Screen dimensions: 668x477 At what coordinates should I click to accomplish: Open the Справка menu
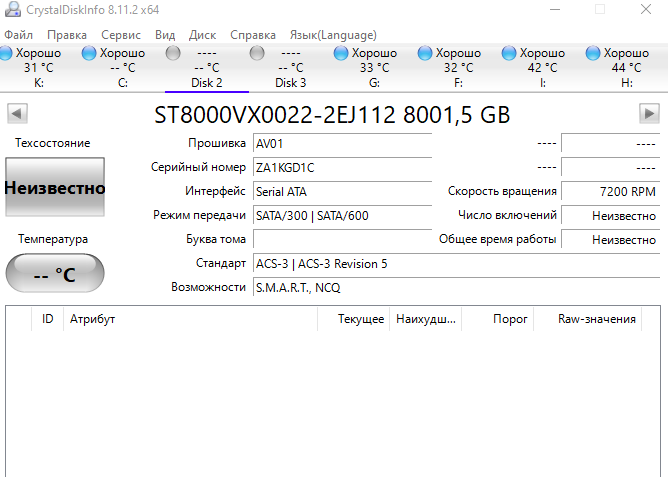point(253,35)
